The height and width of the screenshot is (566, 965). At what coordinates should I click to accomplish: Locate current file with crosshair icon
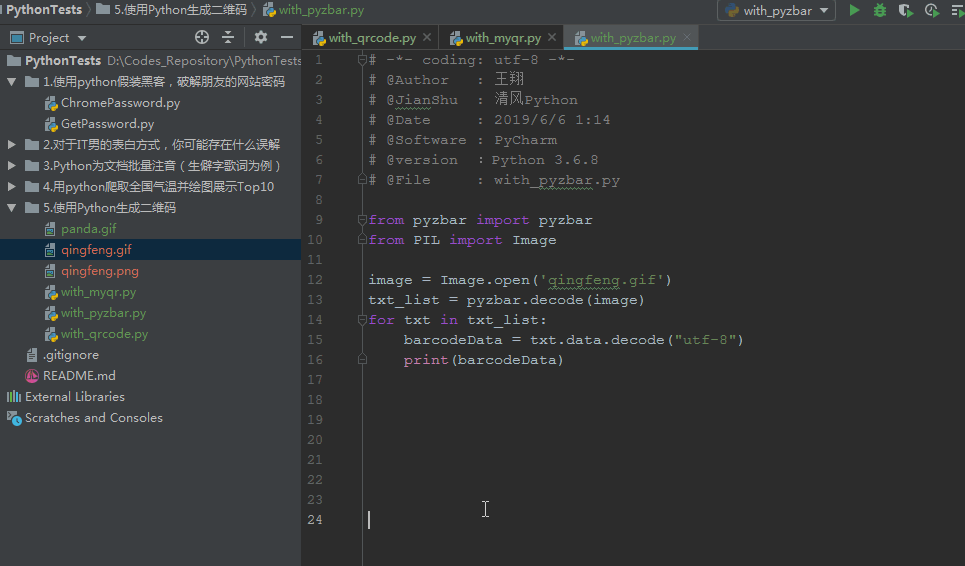(202, 38)
